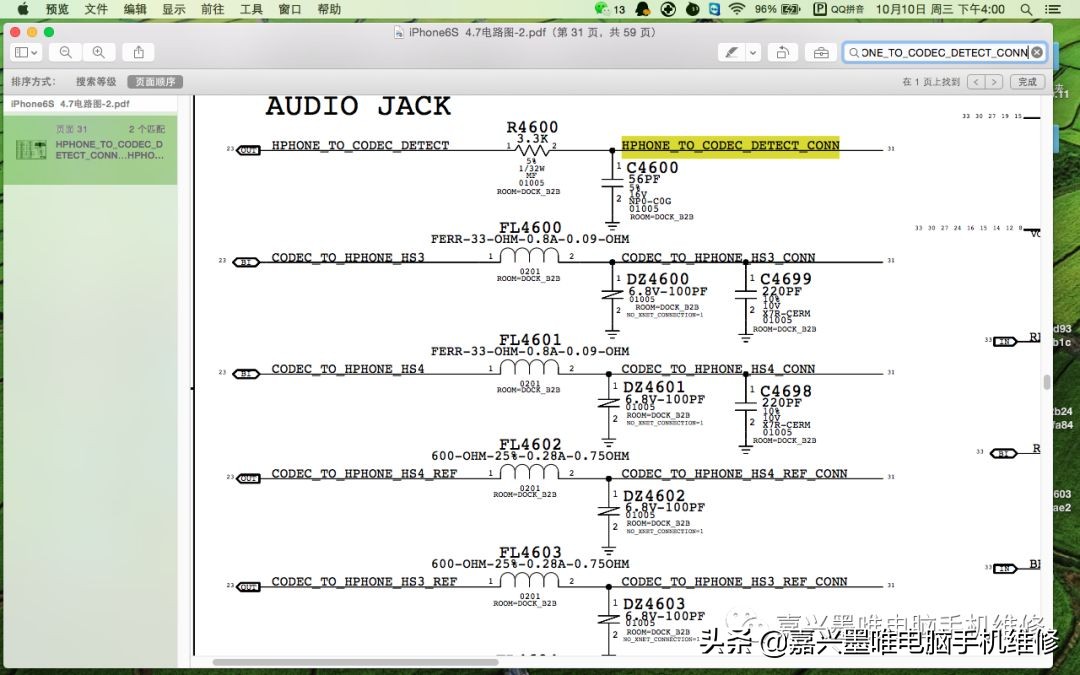Click the CODEC_TO_HPHONE_HS4_REF_CONN net label
This screenshot has height=675, width=1080.
pos(734,474)
